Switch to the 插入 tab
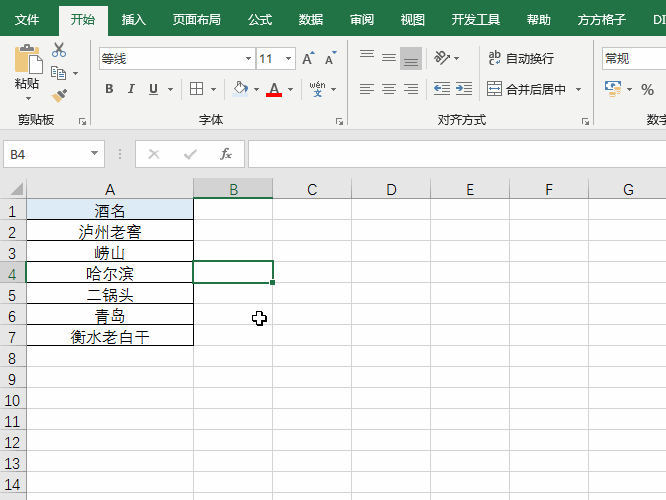 pos(134,20)
